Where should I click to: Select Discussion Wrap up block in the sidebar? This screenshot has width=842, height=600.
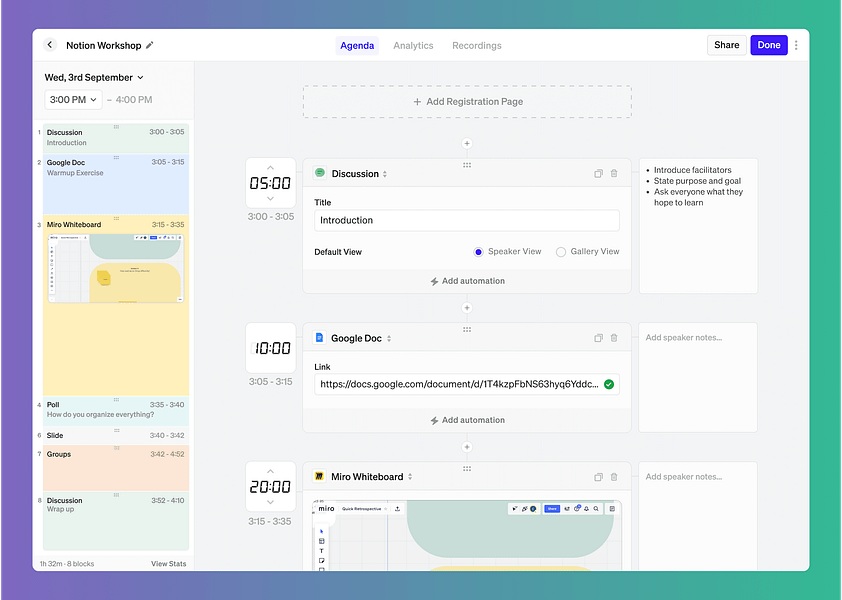click(x=115, y=521)
